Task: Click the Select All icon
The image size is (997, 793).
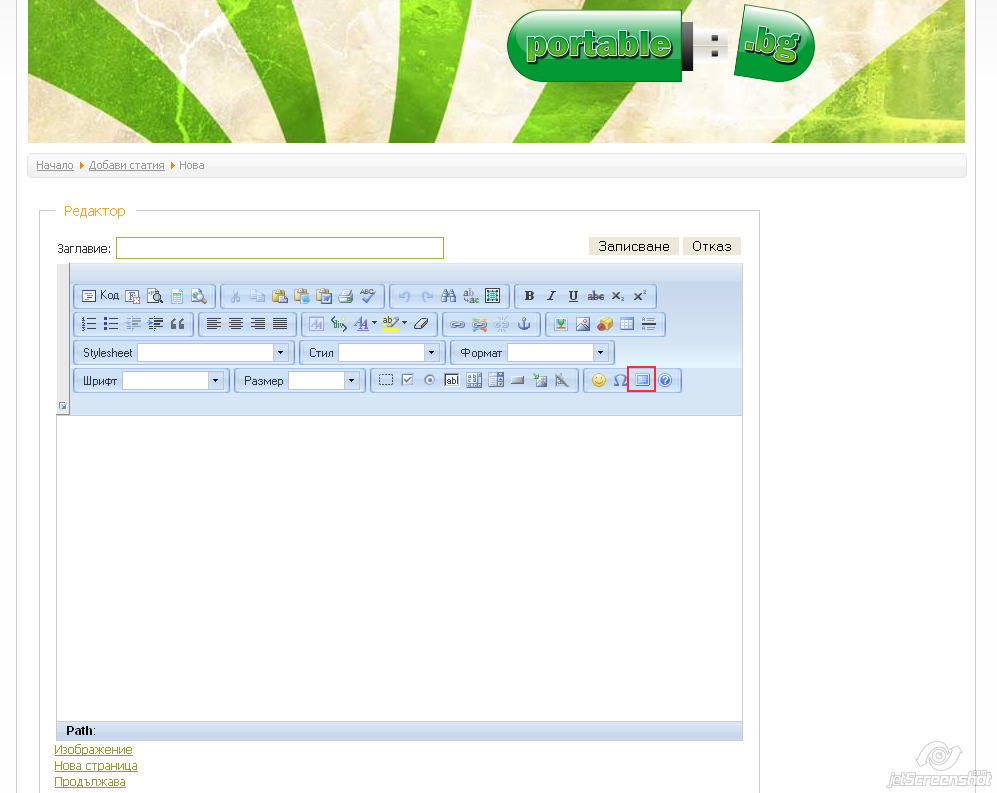Action: click(x=492, y=296)
